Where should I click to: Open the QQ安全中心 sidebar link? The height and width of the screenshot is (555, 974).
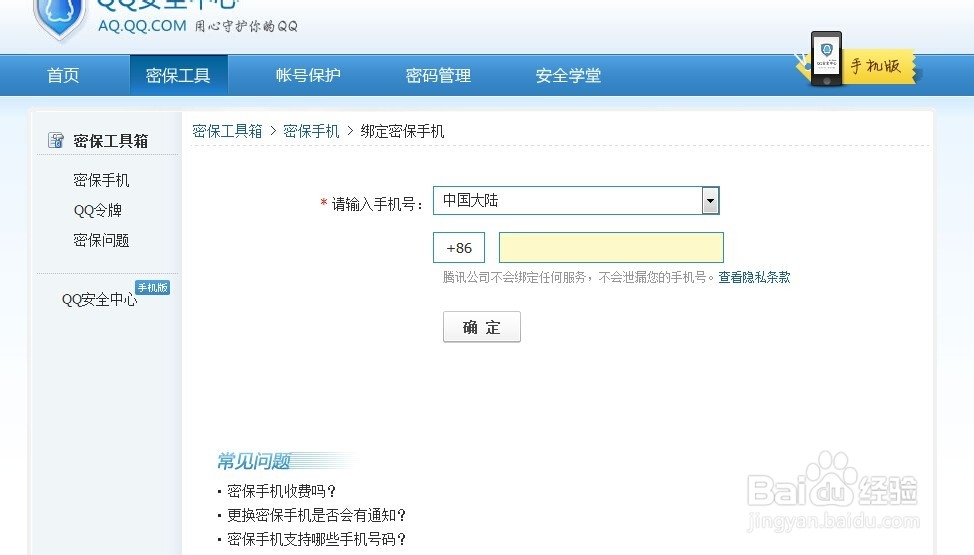(99, 300)
